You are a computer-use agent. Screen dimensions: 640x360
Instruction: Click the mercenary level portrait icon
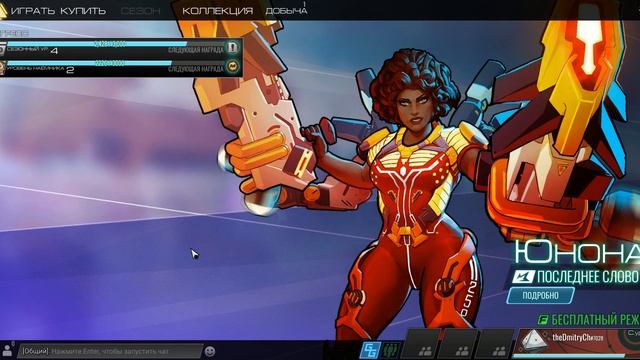pyautogui.click(x=2, y=68)
